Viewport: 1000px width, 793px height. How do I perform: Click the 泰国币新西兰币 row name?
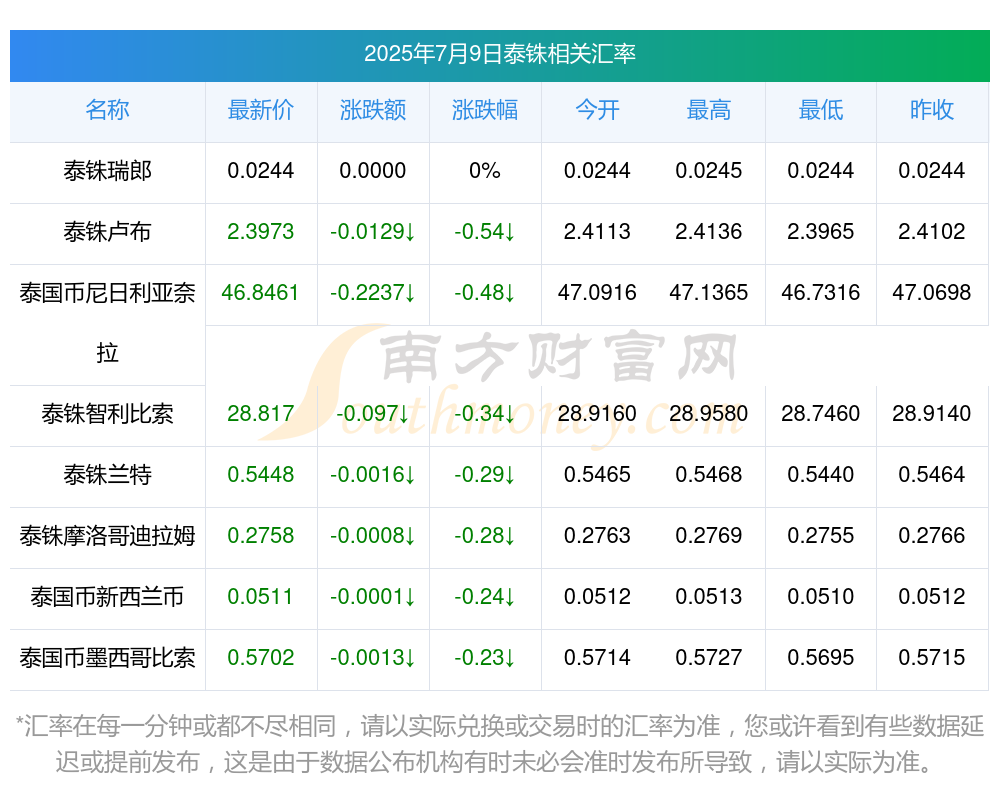click(107, 597)
